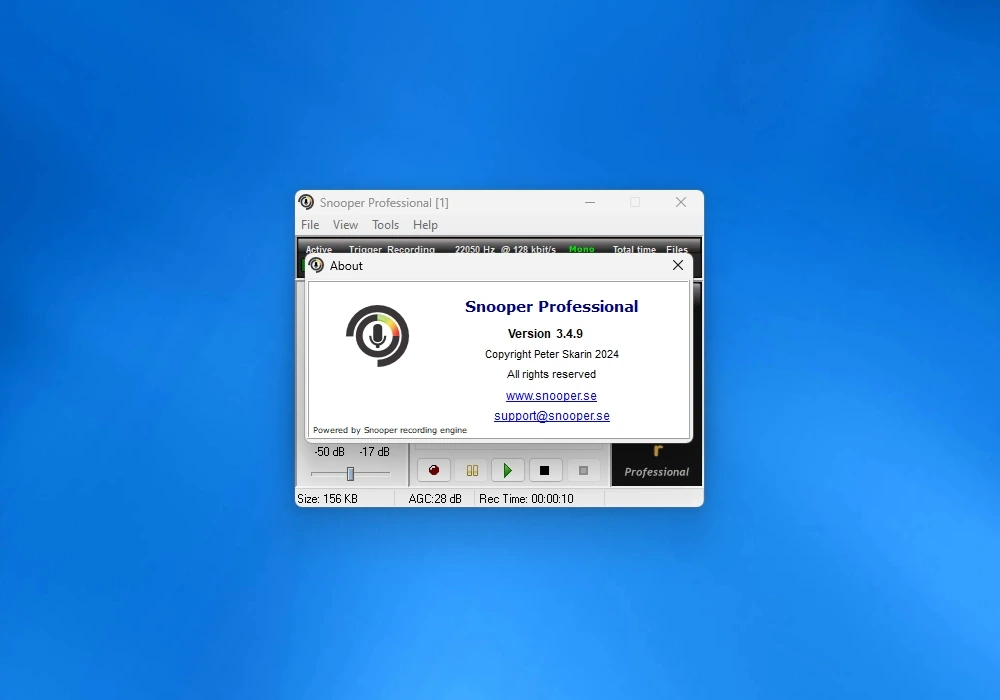
Task: Click the Trigger Recording header label
Action: pos(392,249)
